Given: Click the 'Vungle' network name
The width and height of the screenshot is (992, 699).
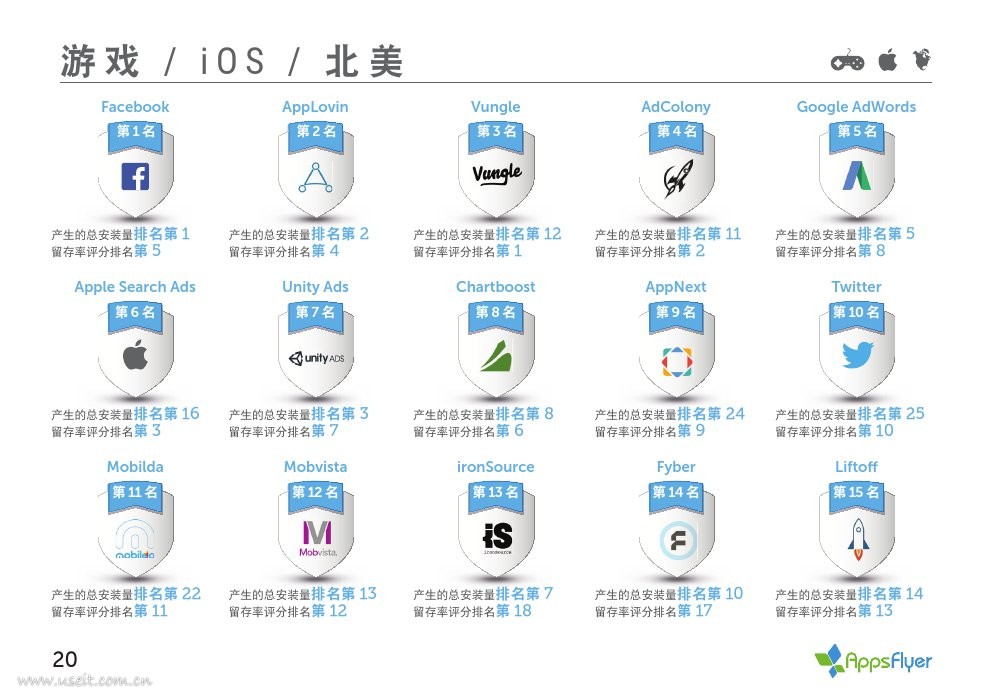Looking at the screenshot, I should [x=495, y=107].
